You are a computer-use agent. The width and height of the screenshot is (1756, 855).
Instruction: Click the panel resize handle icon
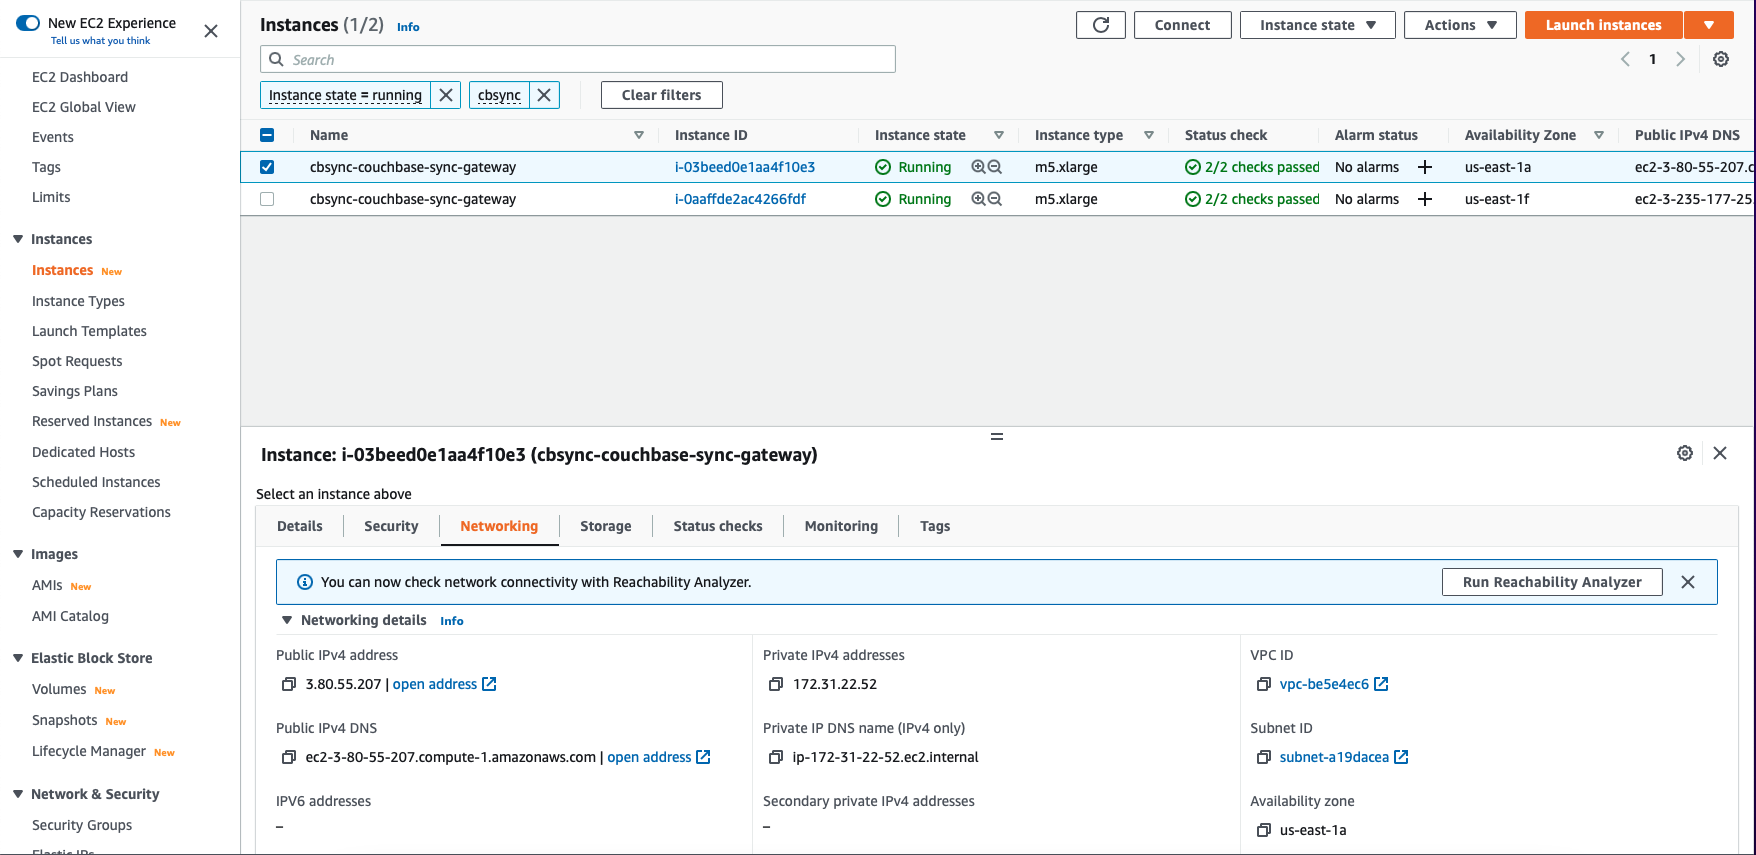click(x=997, y=437)
